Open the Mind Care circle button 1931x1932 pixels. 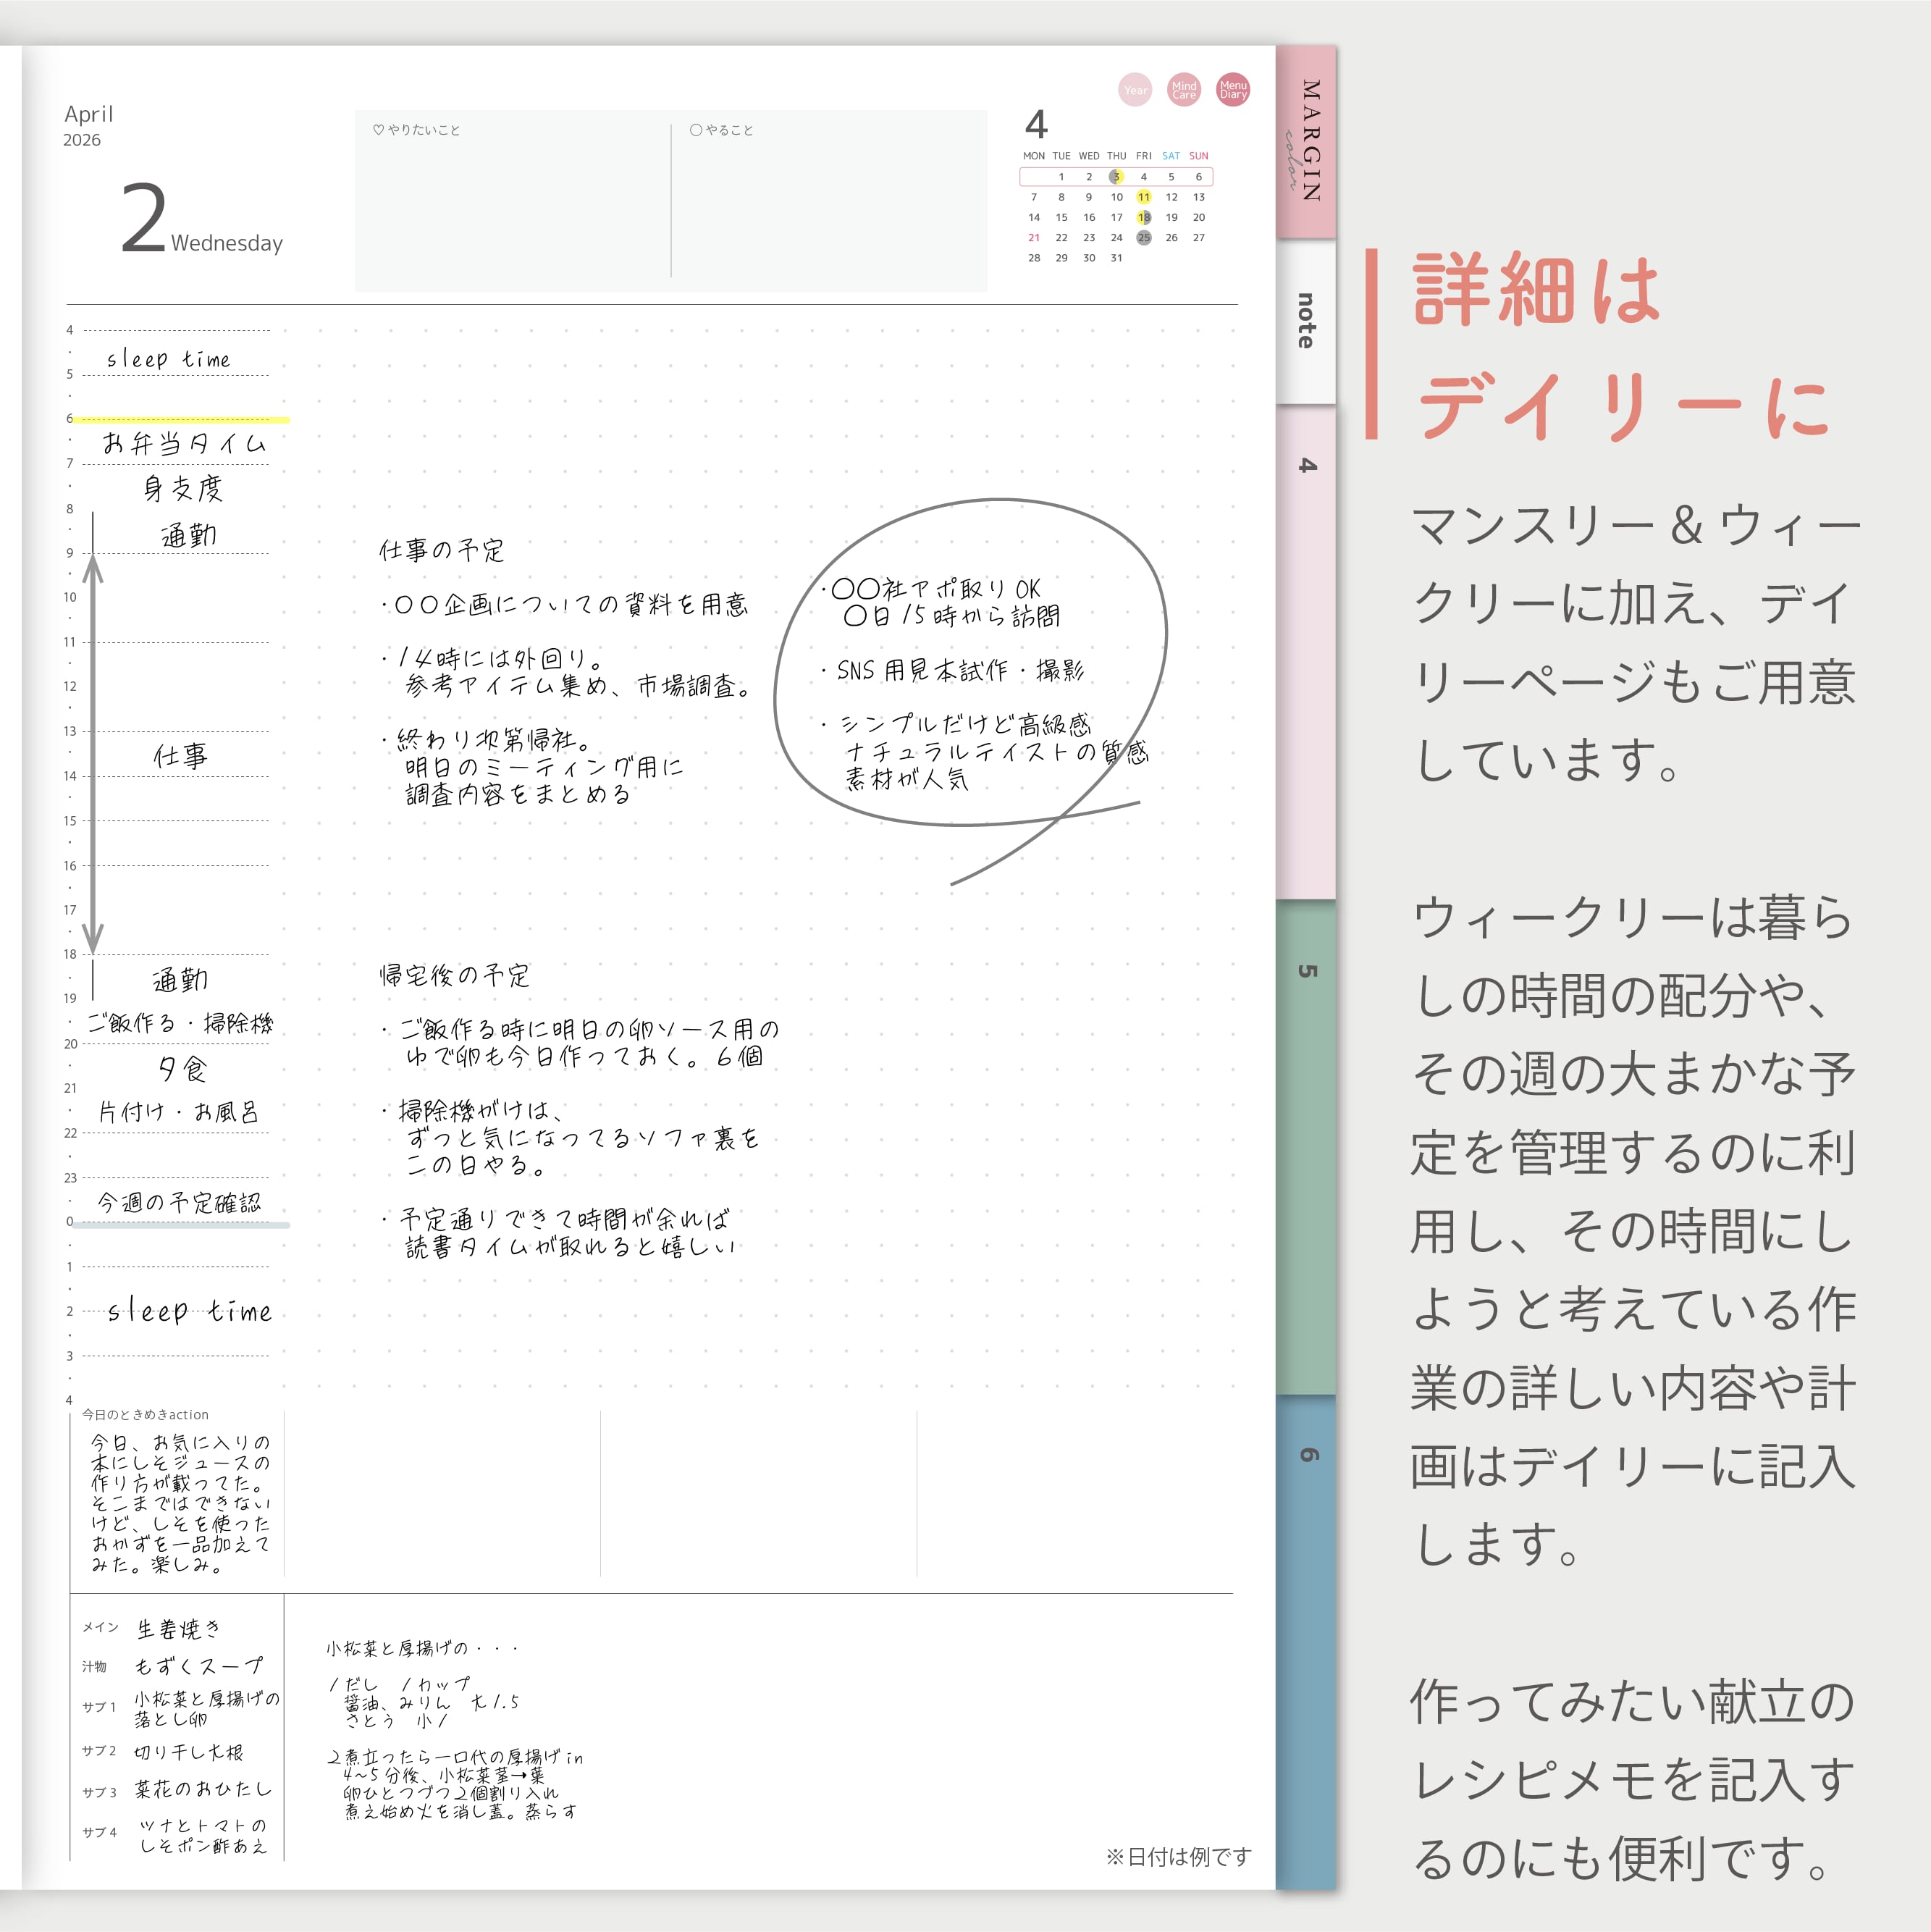[x=1184, y=90]
